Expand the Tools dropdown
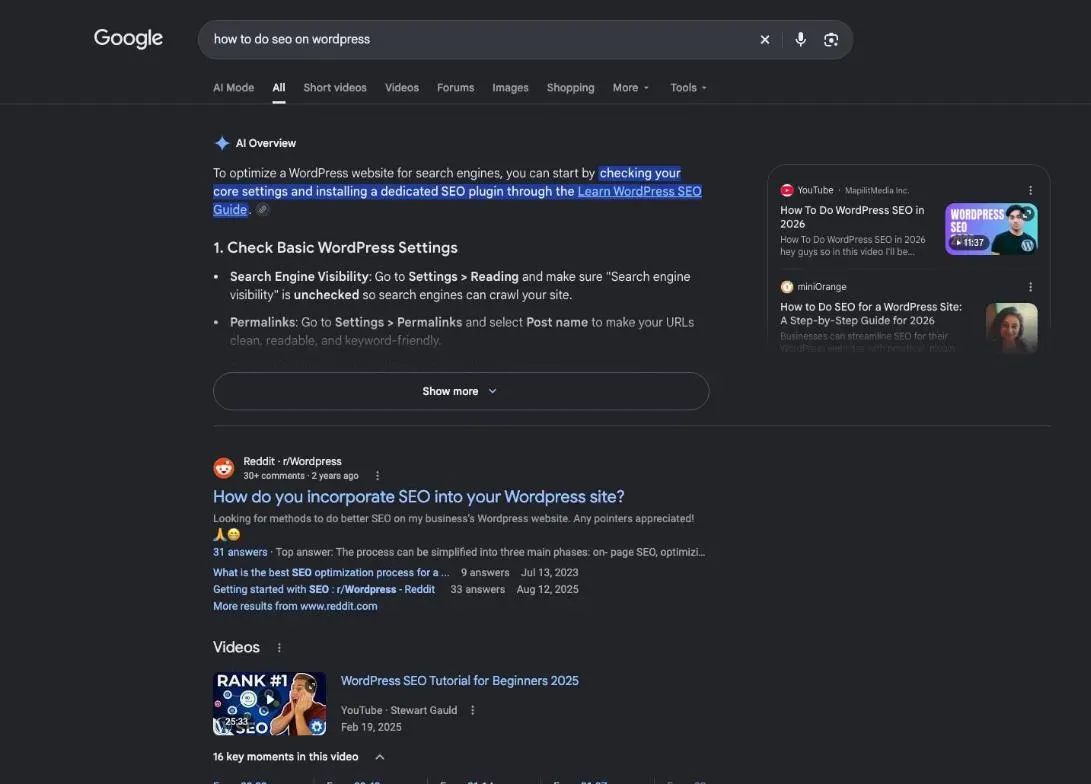This screenshot has height=784, width=1091. pos(688,88)
